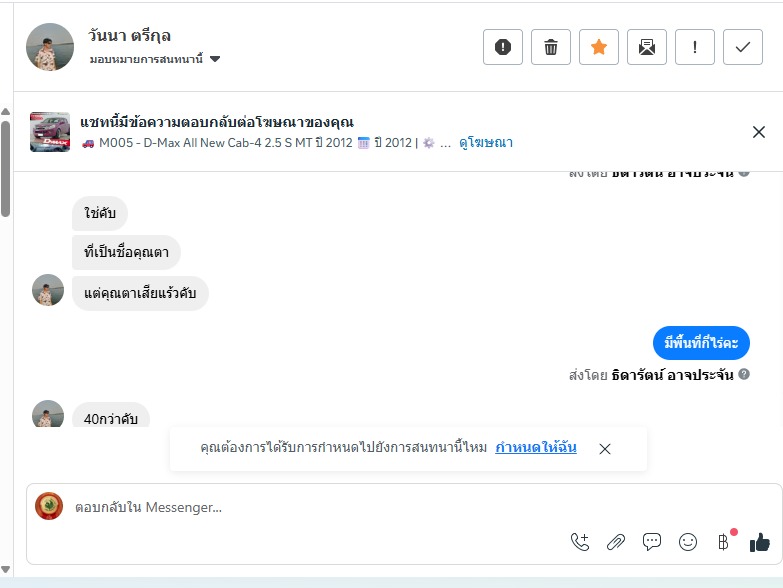Click the phone call request icon
Screen dimensions: 783x588
pos(580,542)
